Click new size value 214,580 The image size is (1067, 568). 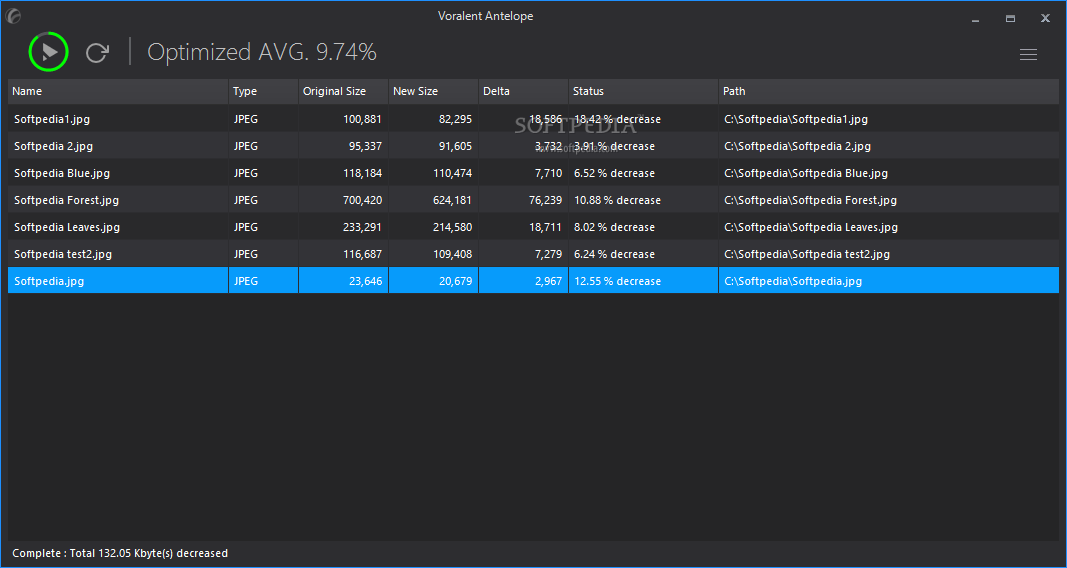(x=452, y=227)
